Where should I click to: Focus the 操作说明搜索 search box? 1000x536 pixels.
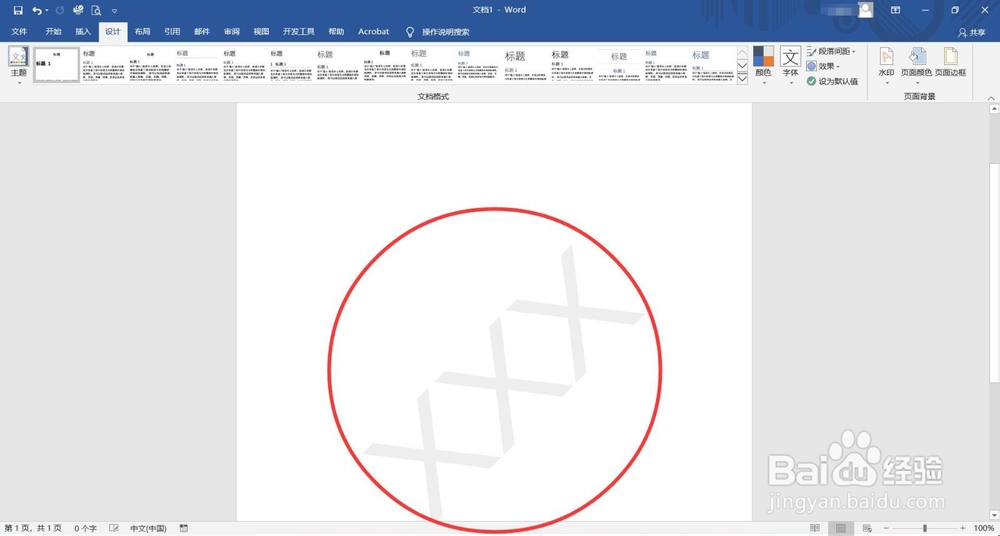[445, 31]
